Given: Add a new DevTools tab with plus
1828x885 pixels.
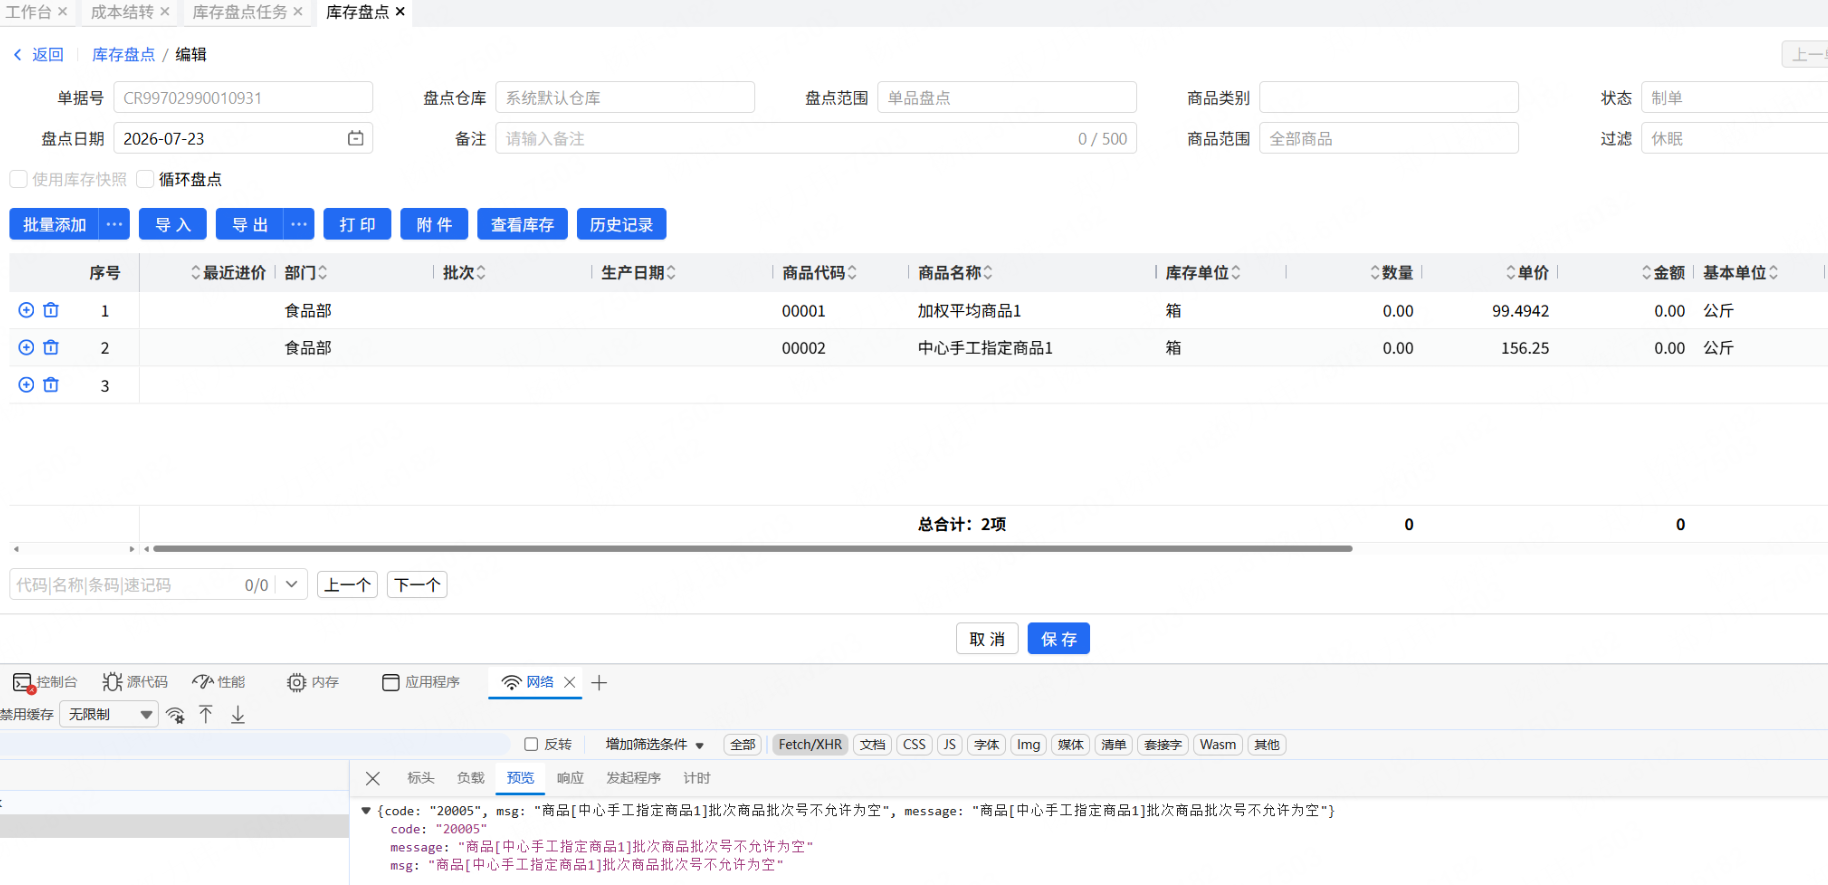Looking at the screenshot, I should (x=599, y=682).
